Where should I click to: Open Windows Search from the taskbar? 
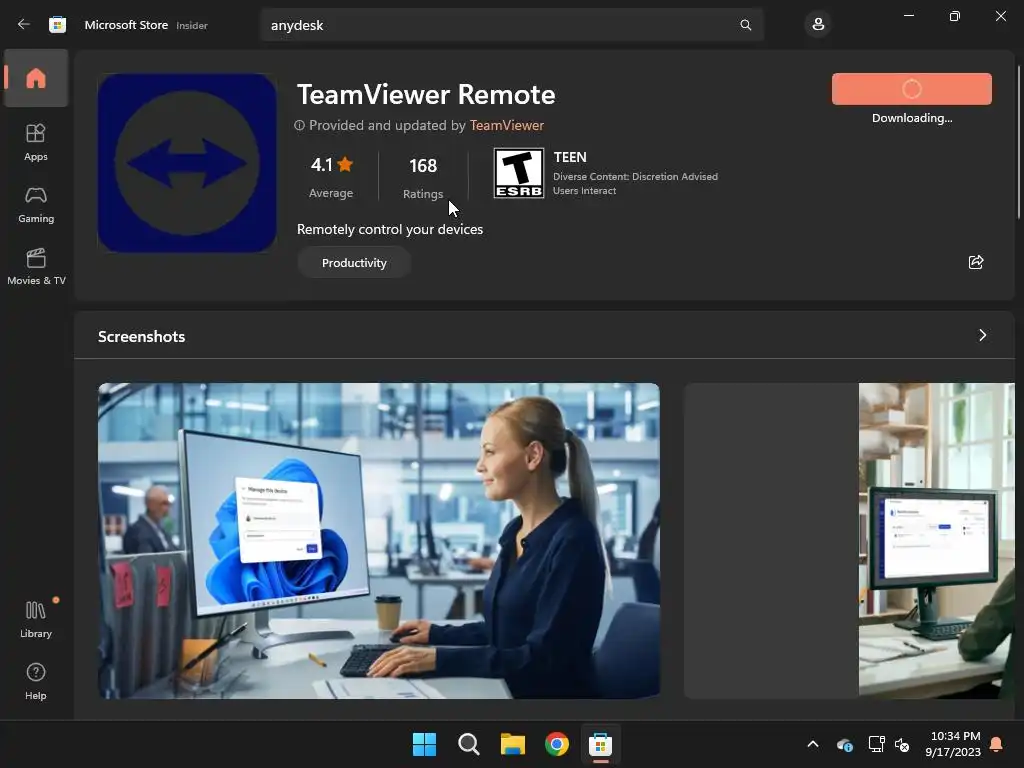469,744
